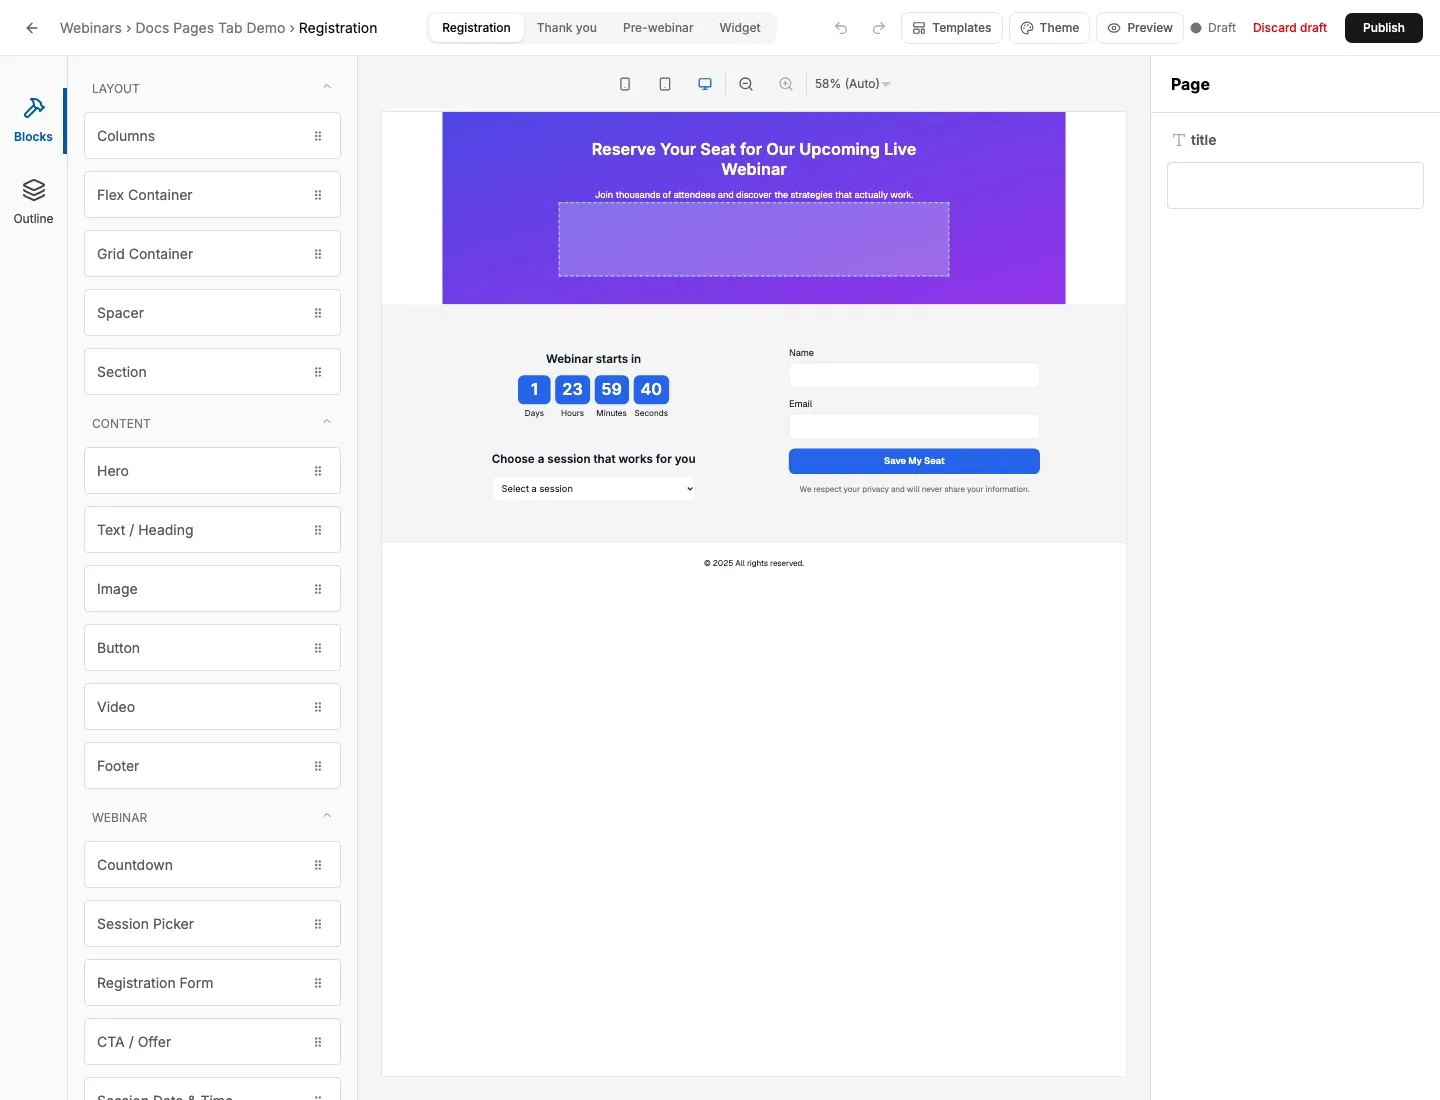The height and width of the screenshot is (1100, 1440).
Task: Grab the Image block drag handle
Action: (x=318, y=589)
